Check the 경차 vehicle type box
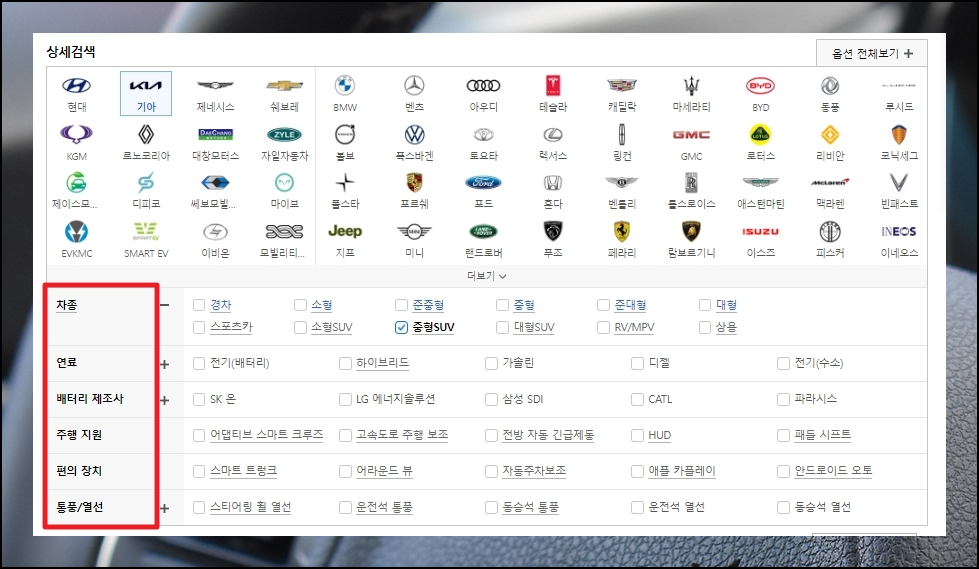The width and height of the screenshot is (979, 569). [199, 305]
